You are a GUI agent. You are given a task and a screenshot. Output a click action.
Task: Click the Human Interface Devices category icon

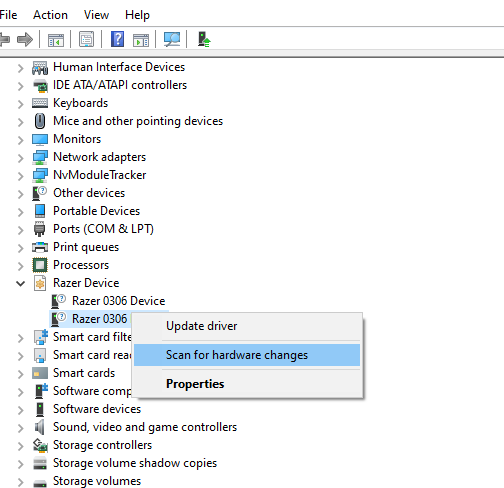coord(40,68)
